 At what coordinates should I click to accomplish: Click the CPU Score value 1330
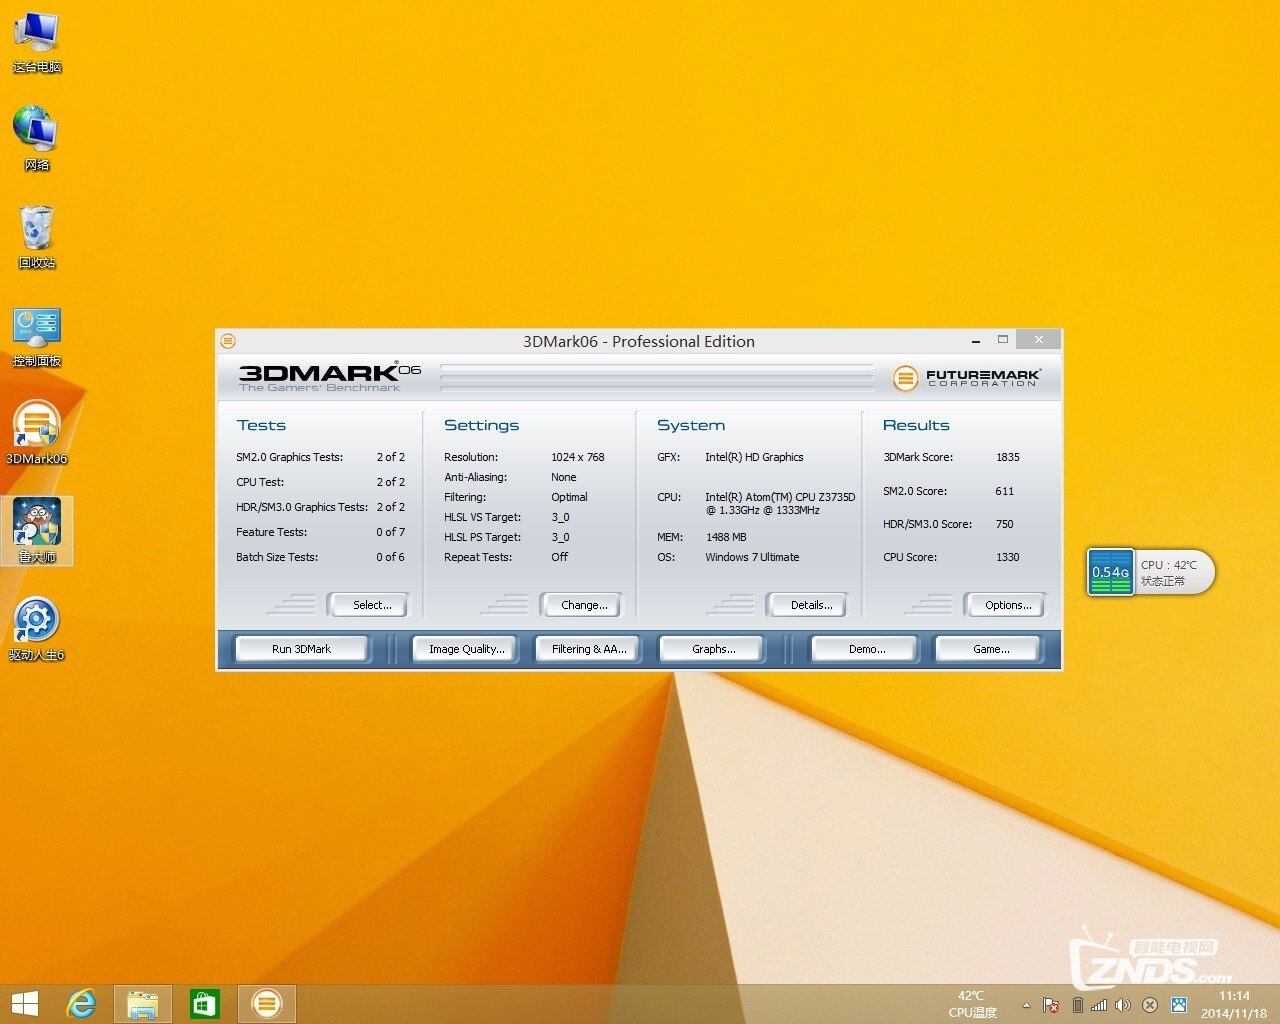pyautogui.click(x=1008, y=557)
